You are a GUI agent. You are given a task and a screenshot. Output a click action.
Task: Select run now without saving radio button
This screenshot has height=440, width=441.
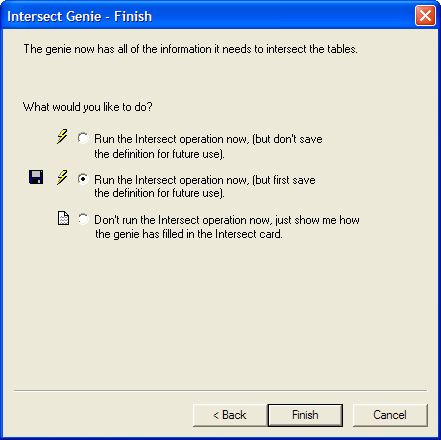coord(83,138)
